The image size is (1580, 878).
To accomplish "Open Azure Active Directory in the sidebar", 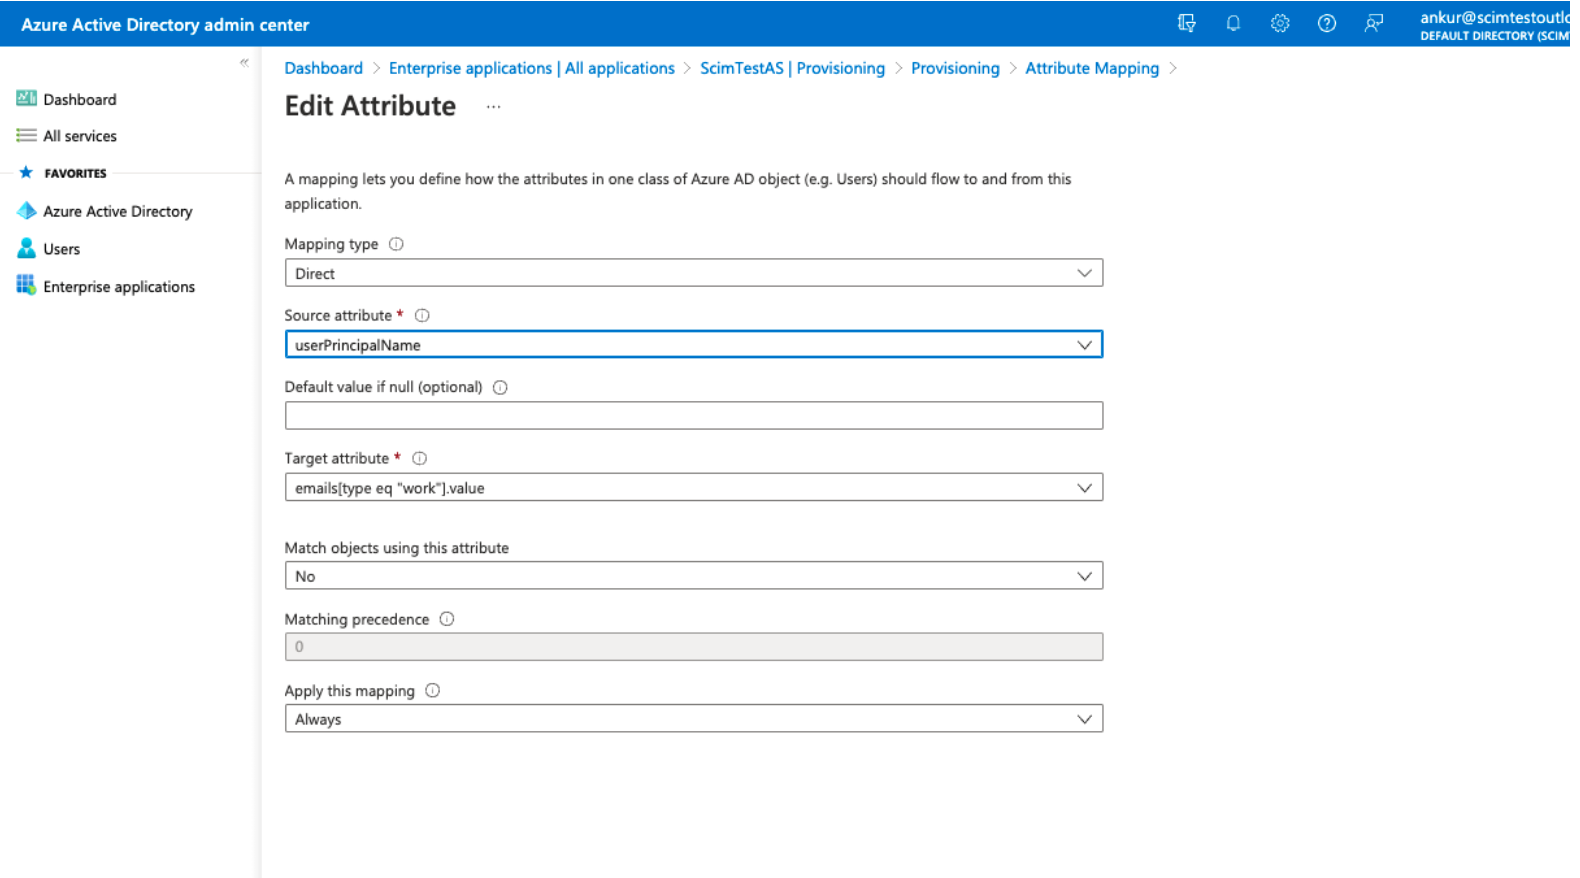I will 117,211.
